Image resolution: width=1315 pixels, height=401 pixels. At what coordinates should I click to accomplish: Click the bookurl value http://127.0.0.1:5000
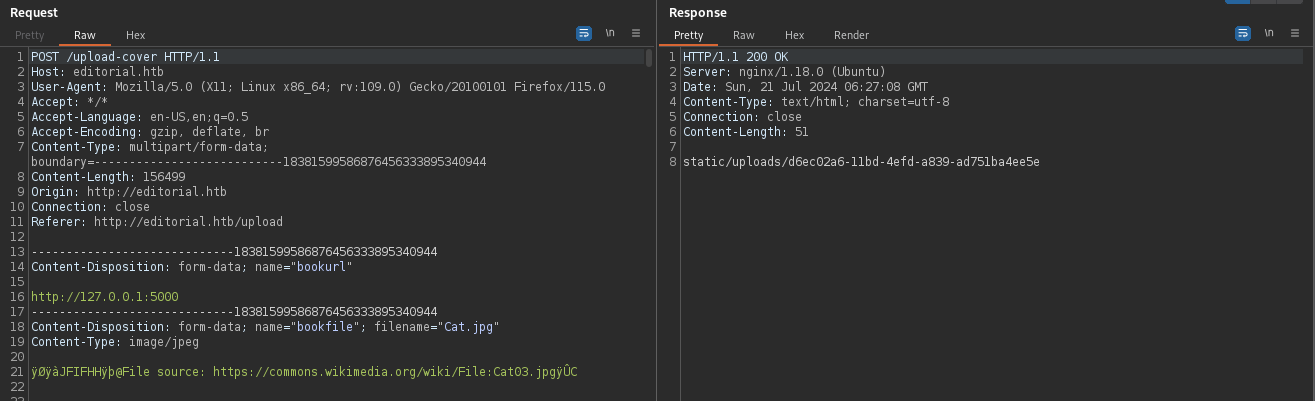pos(91,297)
